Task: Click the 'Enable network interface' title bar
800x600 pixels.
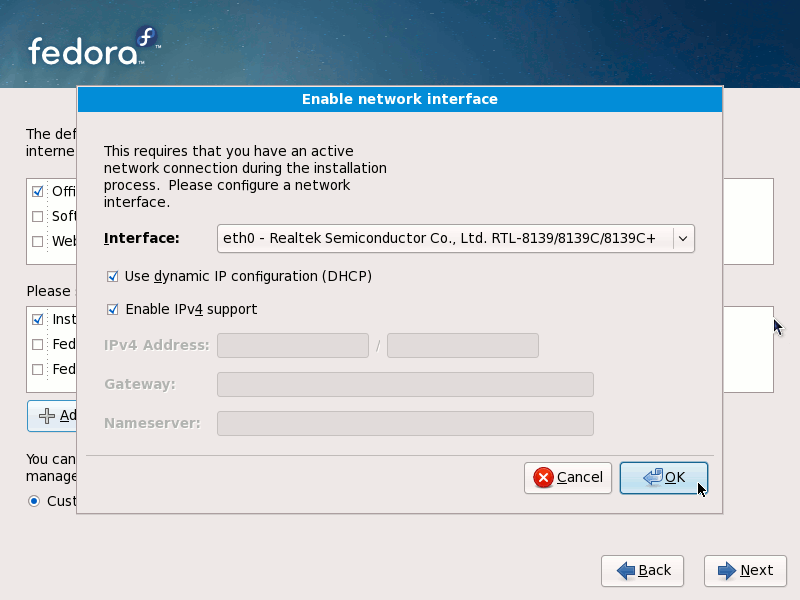Action: [400, 99]
